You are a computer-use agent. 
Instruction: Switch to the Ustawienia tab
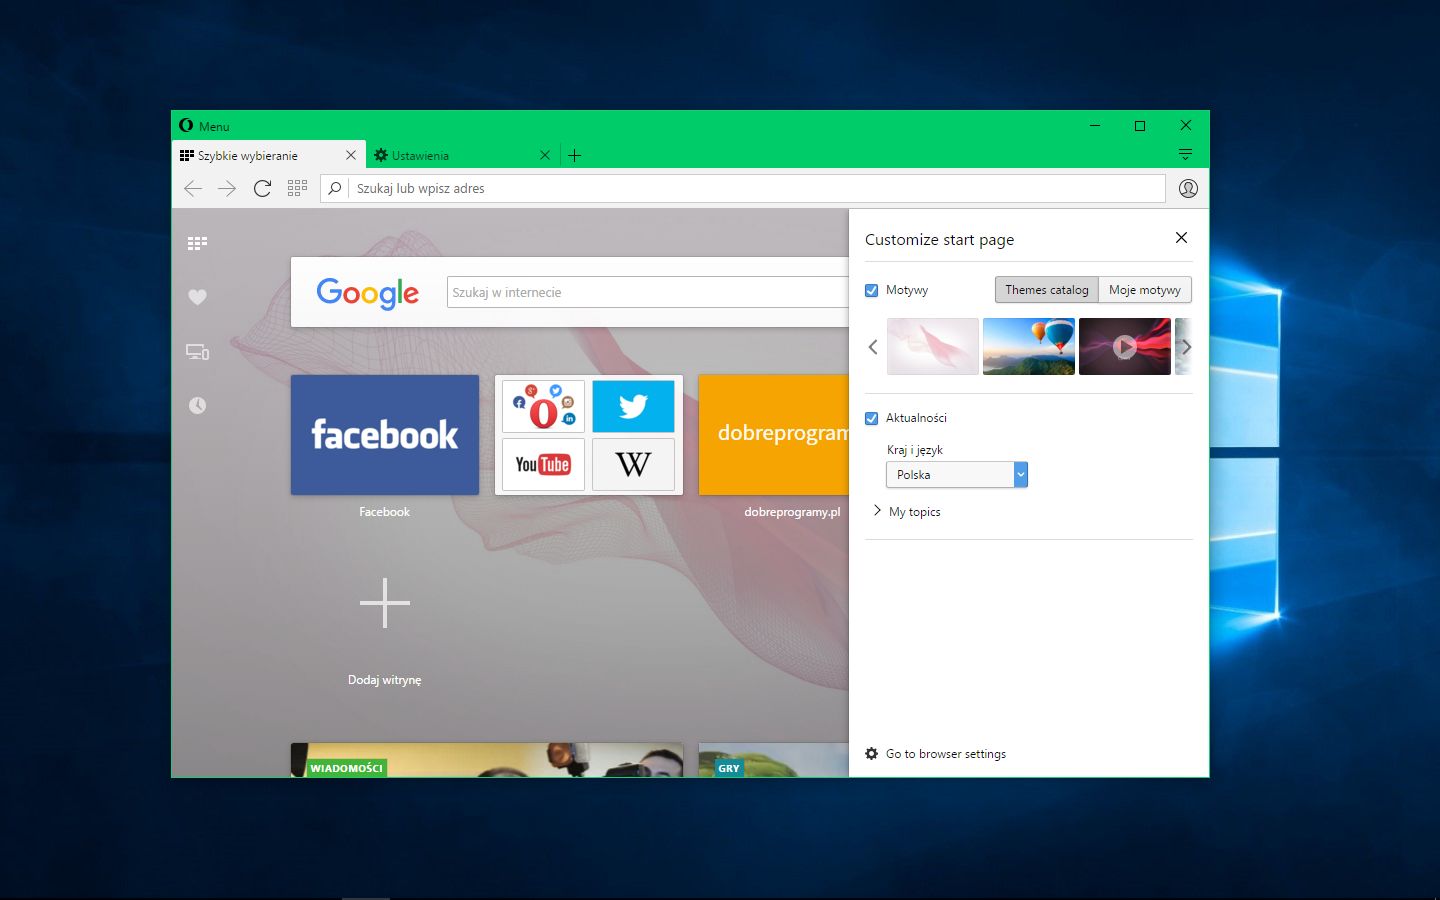pos(456,155)
